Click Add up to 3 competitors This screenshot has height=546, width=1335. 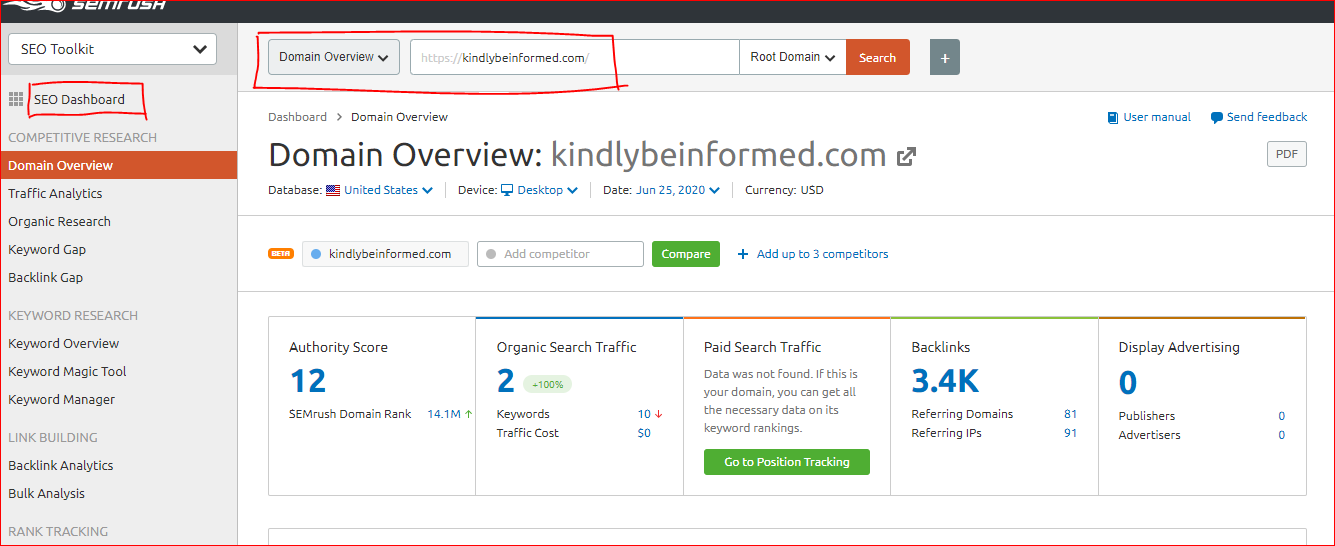813,254
